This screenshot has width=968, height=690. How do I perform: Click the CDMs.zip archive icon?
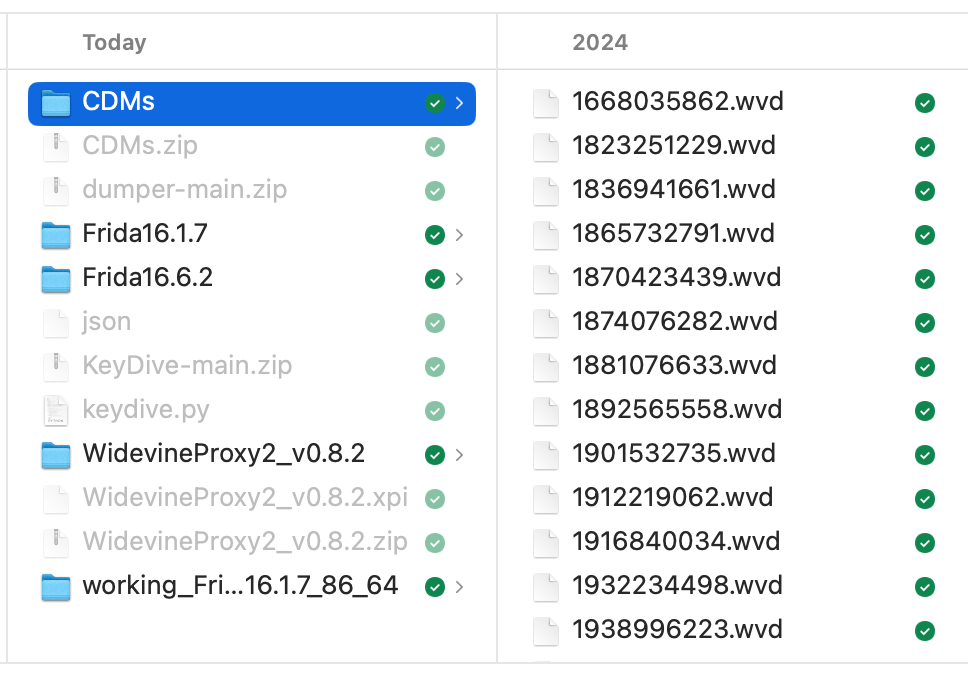pyautogui.click(x=56, y=147)
